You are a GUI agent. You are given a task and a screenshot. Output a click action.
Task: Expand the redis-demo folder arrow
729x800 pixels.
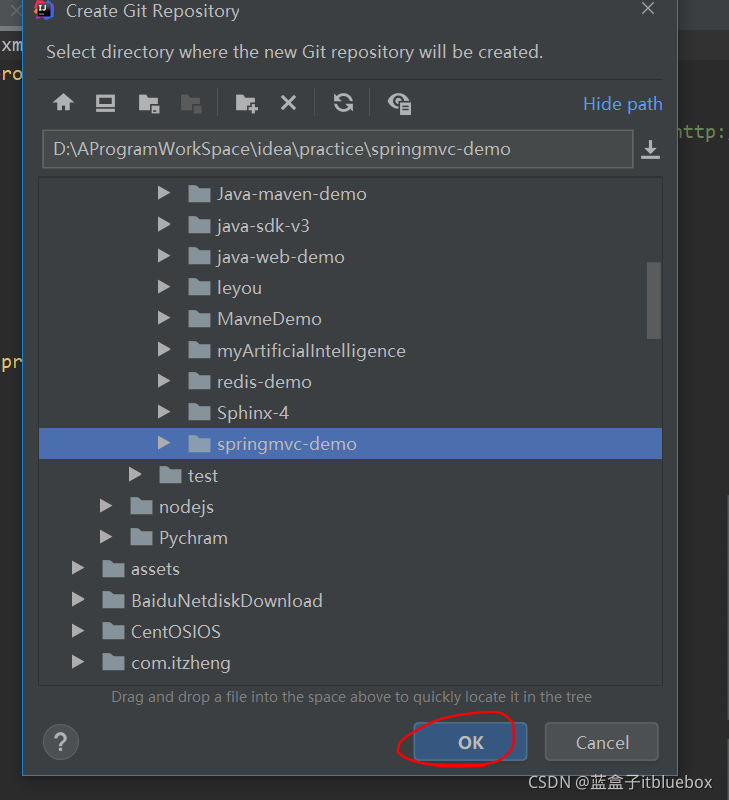click(x=163, y=381)
